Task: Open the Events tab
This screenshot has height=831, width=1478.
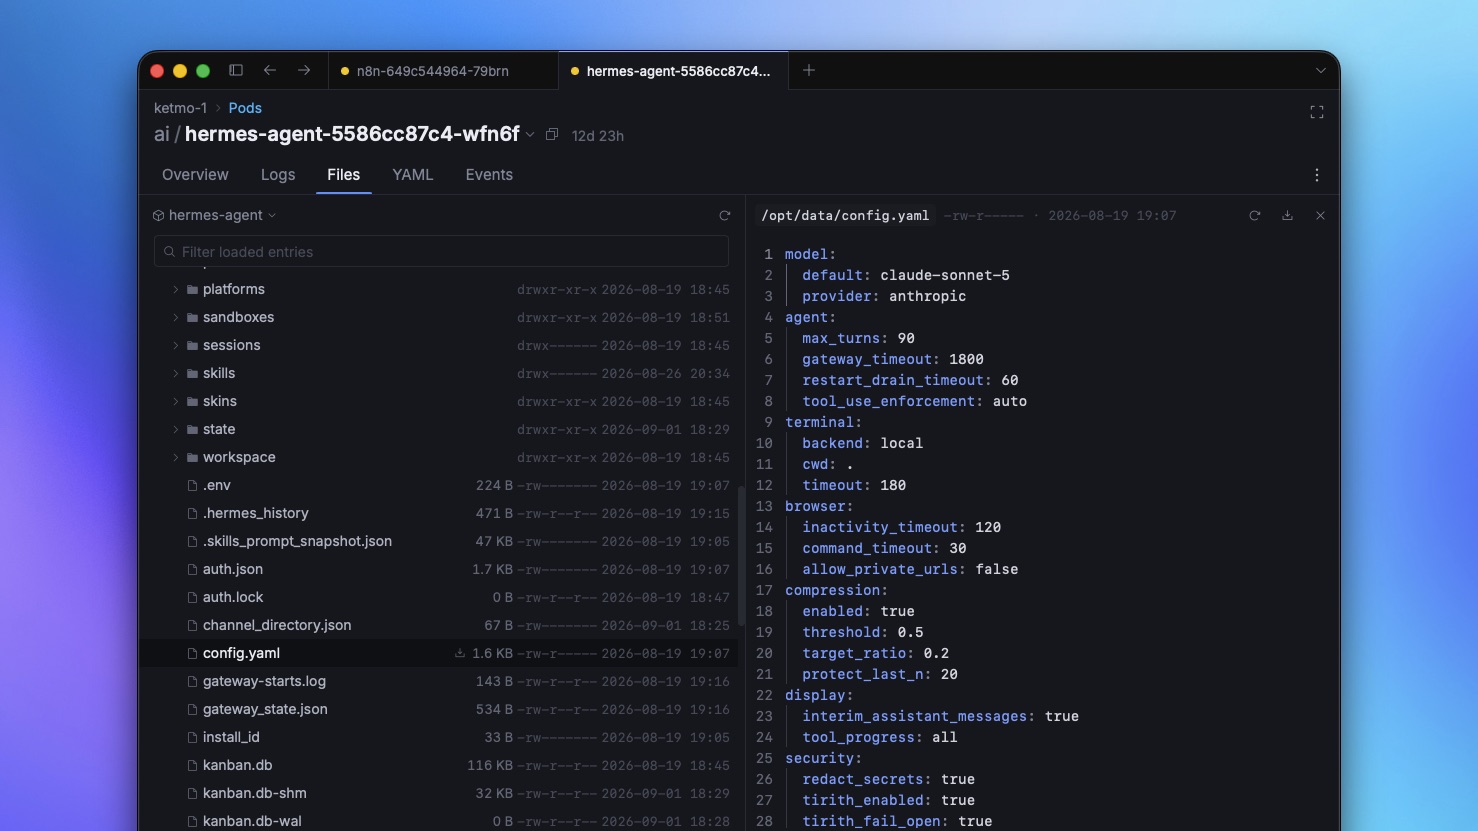Action: [x=489, y=174]
